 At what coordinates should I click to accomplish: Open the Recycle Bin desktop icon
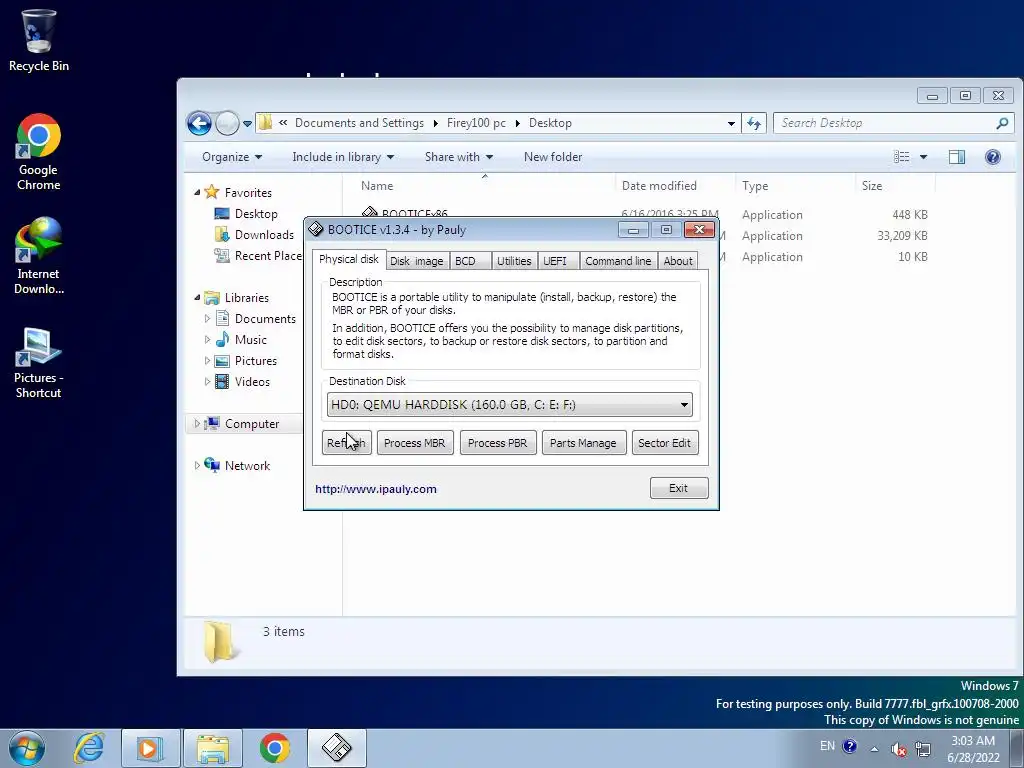tap(39, 40)
